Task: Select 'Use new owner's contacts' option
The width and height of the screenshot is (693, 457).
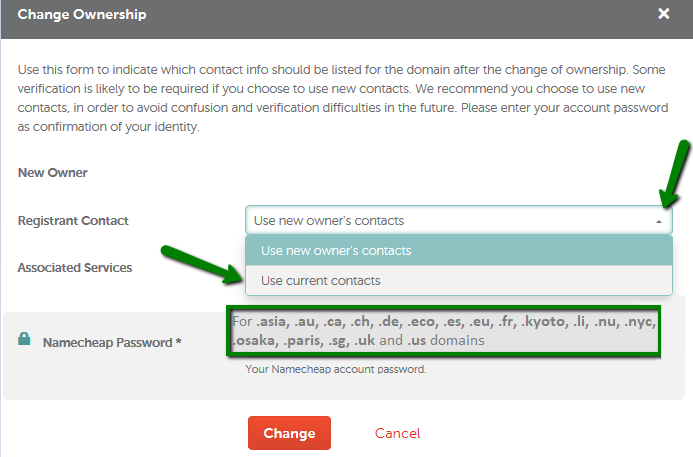Action: pos(459,251)
